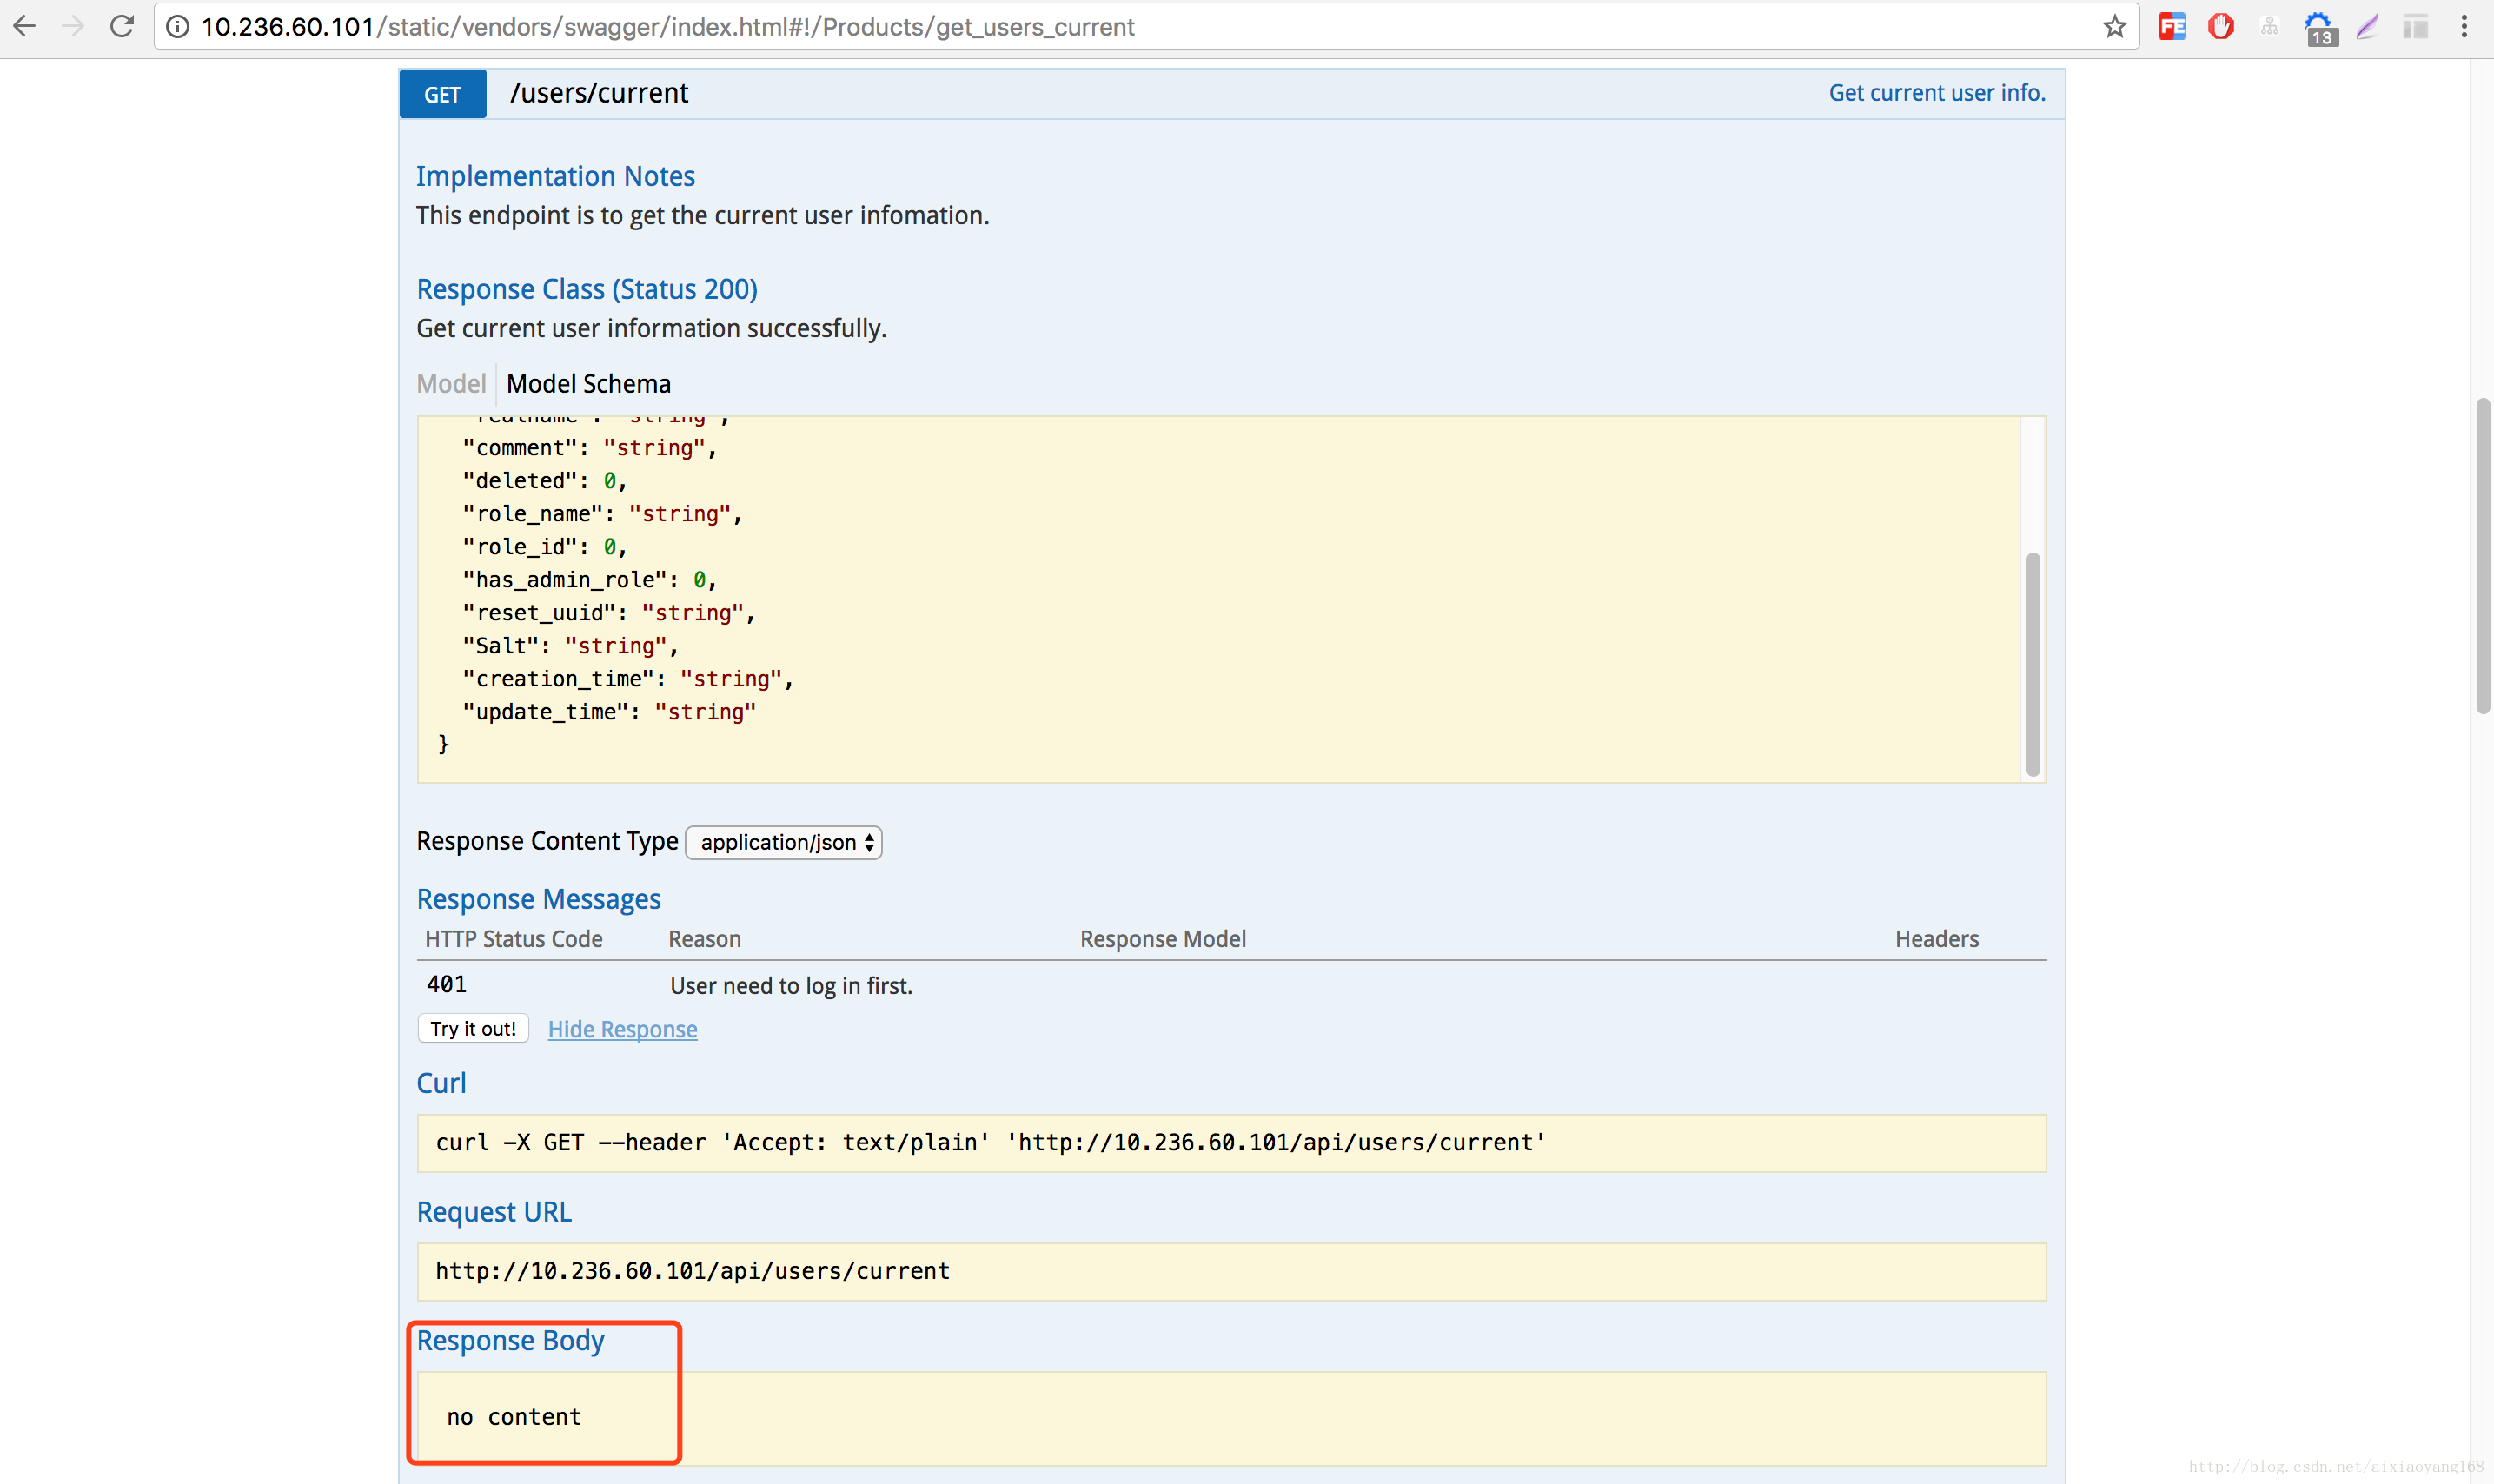Image resolution: width=2494 pixels, height=1484 pixels.
Task: Click the "role_id": 0 schema line
Action: pyautogui.click(x=544, y=547)
